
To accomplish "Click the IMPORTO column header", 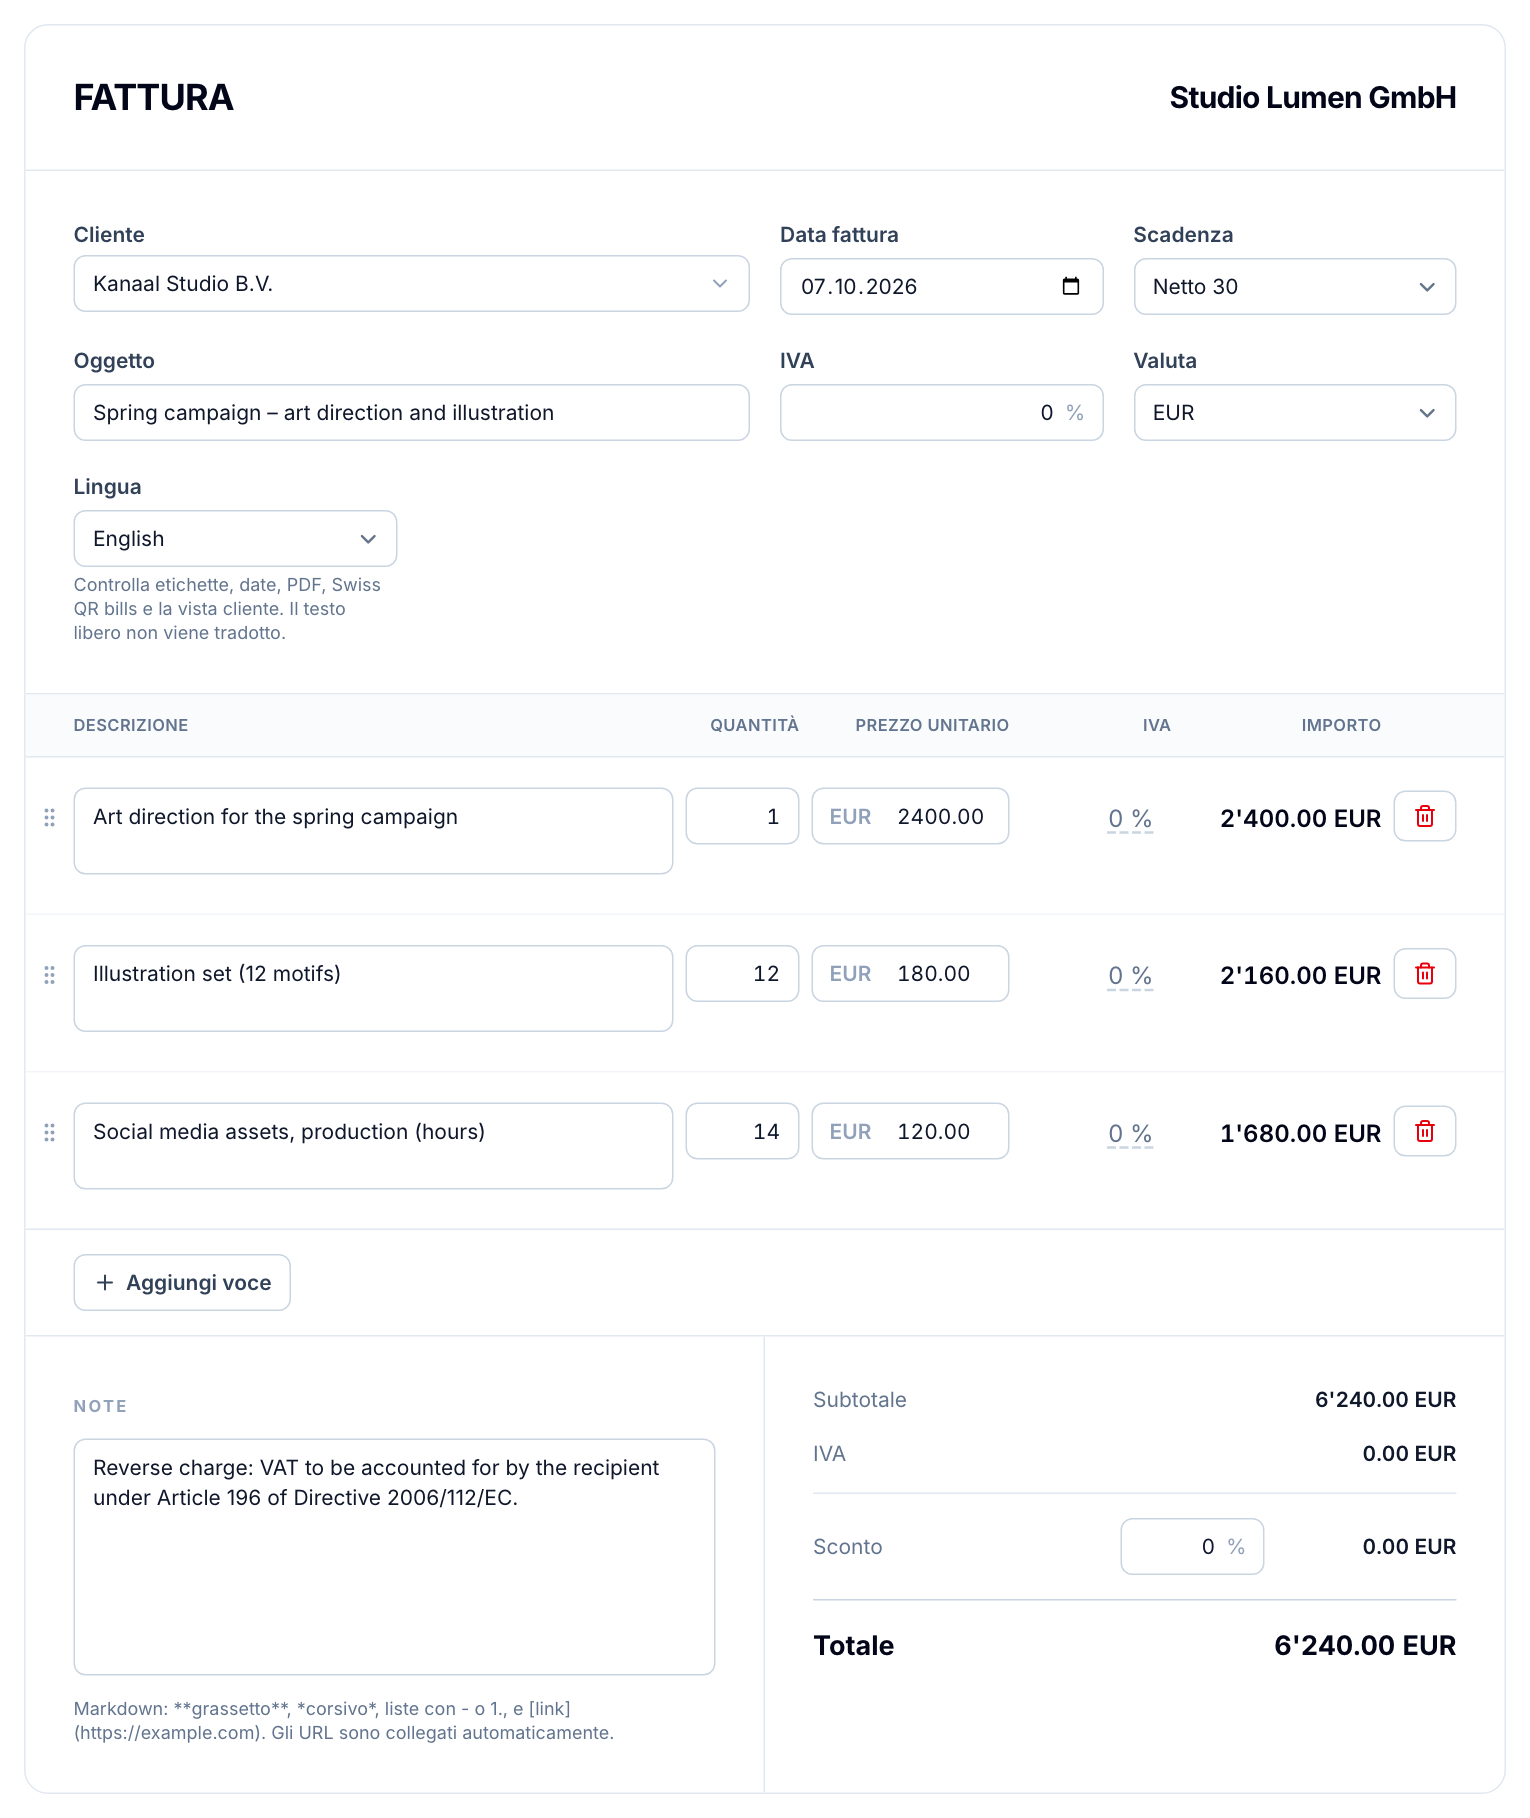I will point(1341,725).
